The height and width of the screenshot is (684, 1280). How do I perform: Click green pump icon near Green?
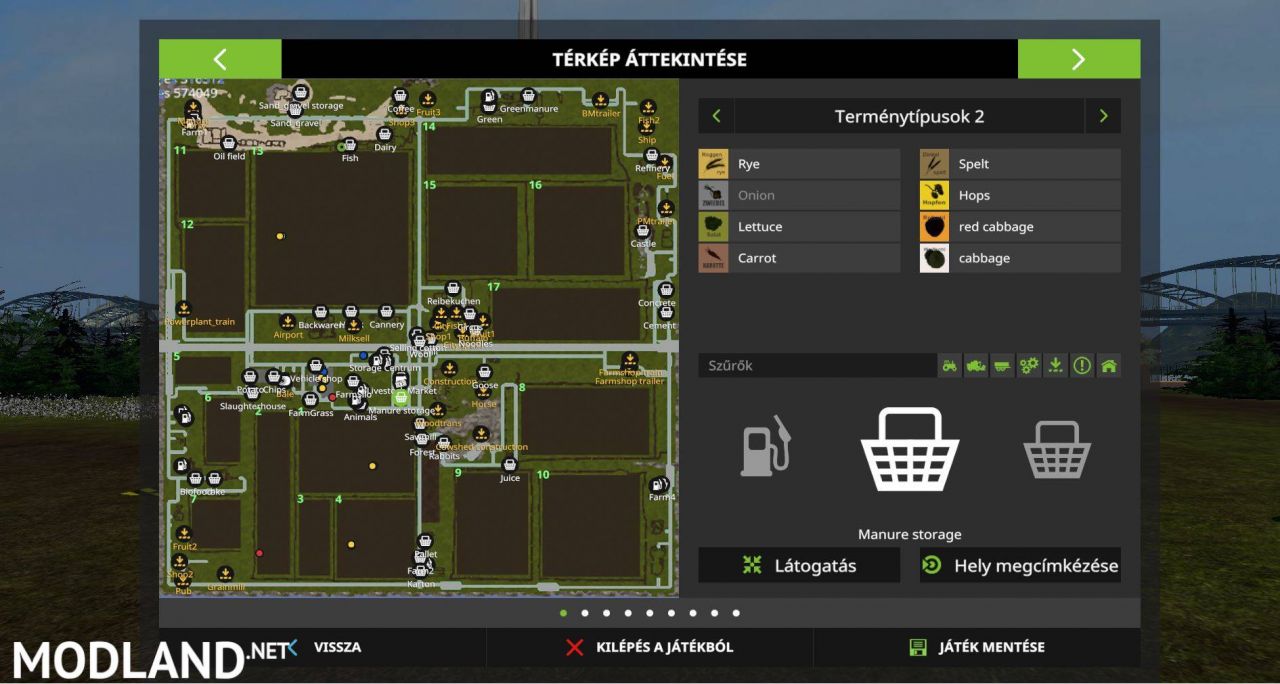pyautogui.click(x=489, y=99)
